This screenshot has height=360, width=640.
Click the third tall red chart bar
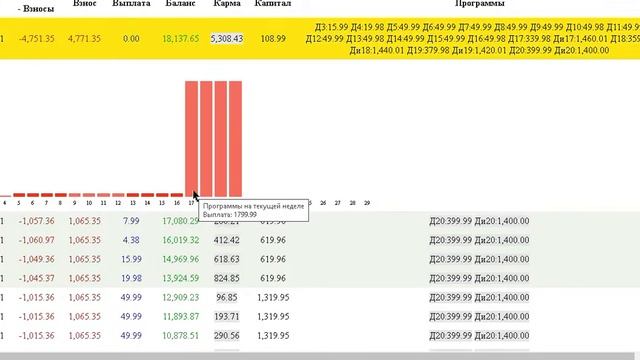[221, 139]
